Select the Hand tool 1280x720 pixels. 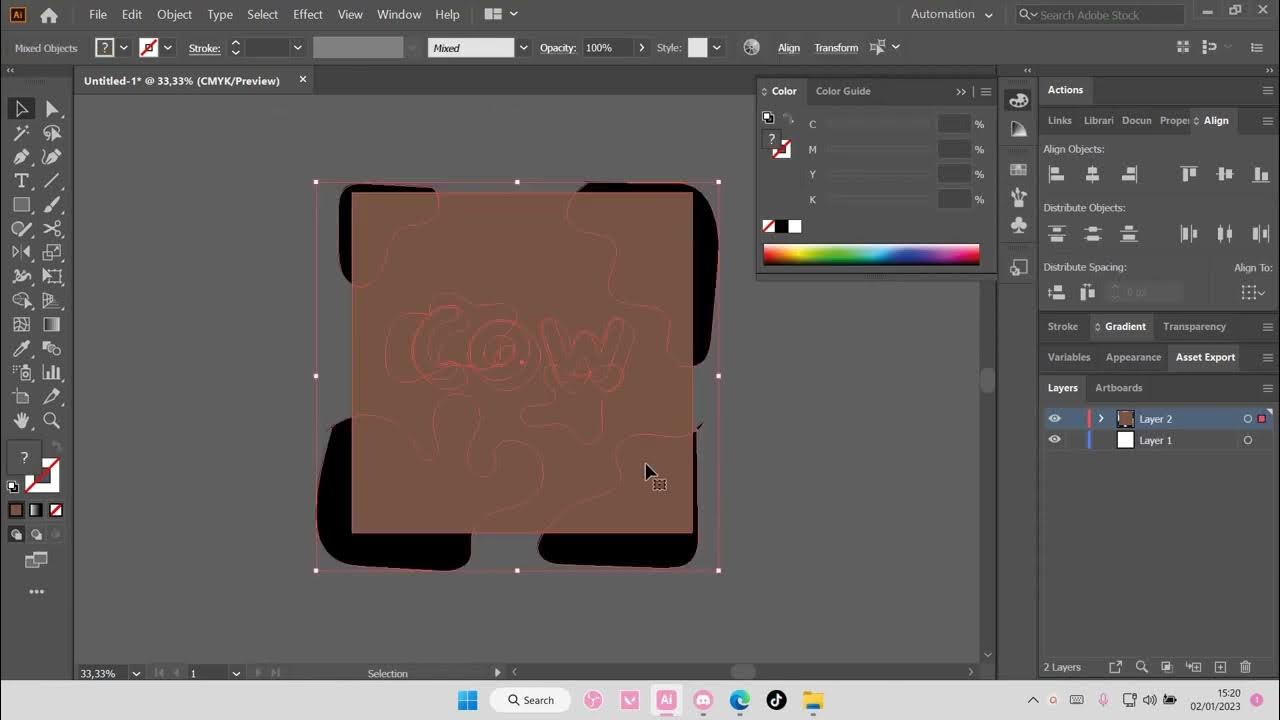tap(21, 421)
